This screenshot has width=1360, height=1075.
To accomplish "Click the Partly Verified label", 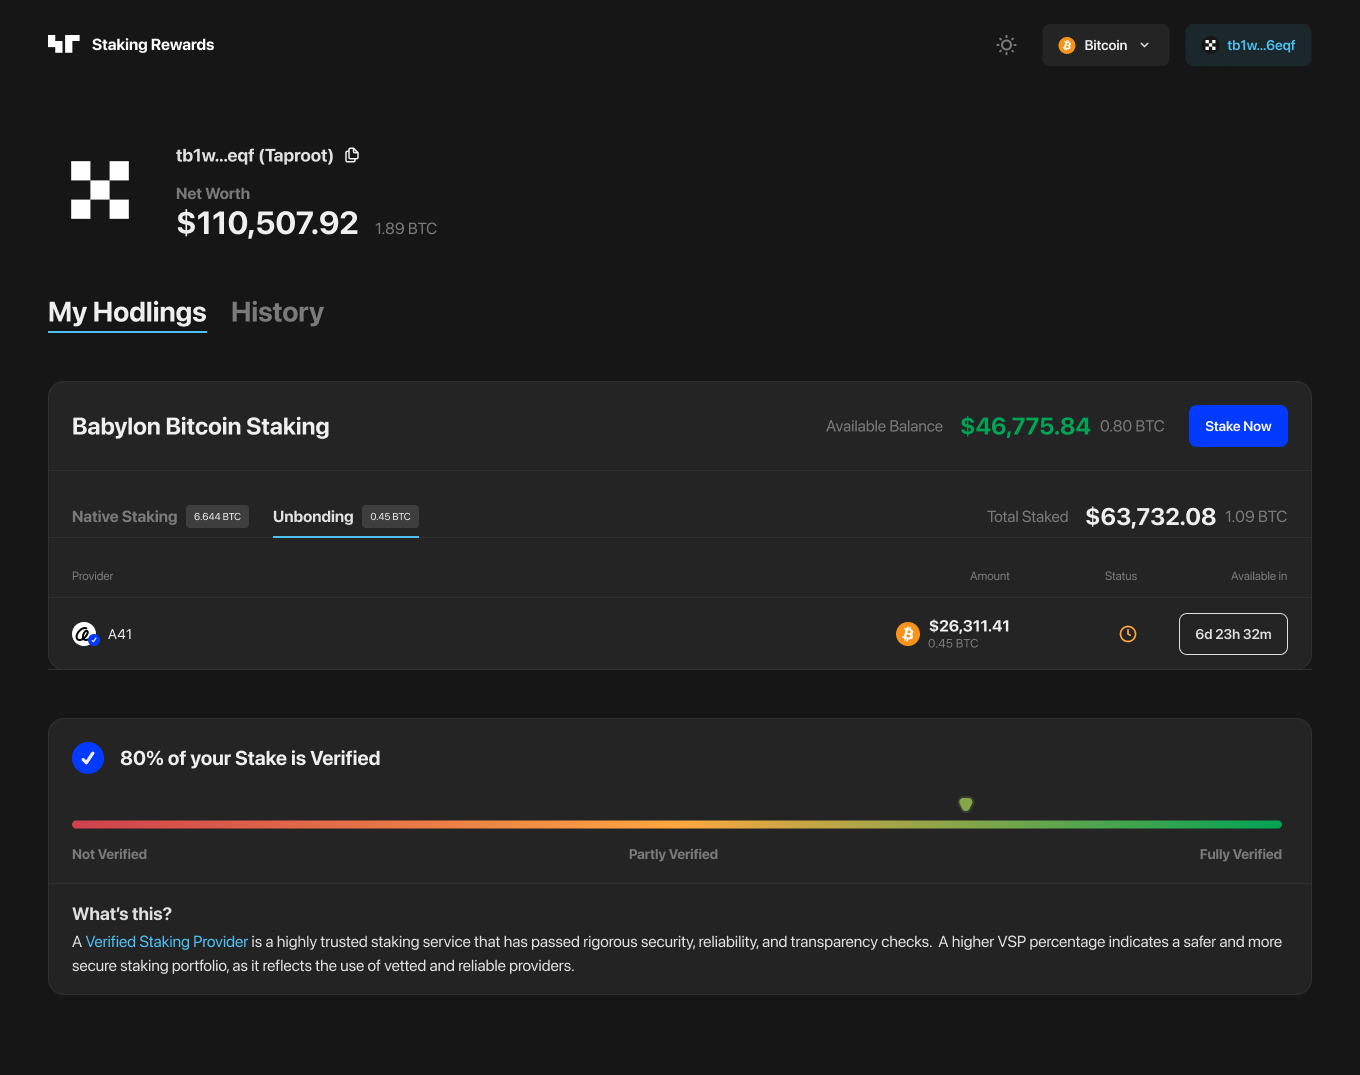I will tap(673, 854).
